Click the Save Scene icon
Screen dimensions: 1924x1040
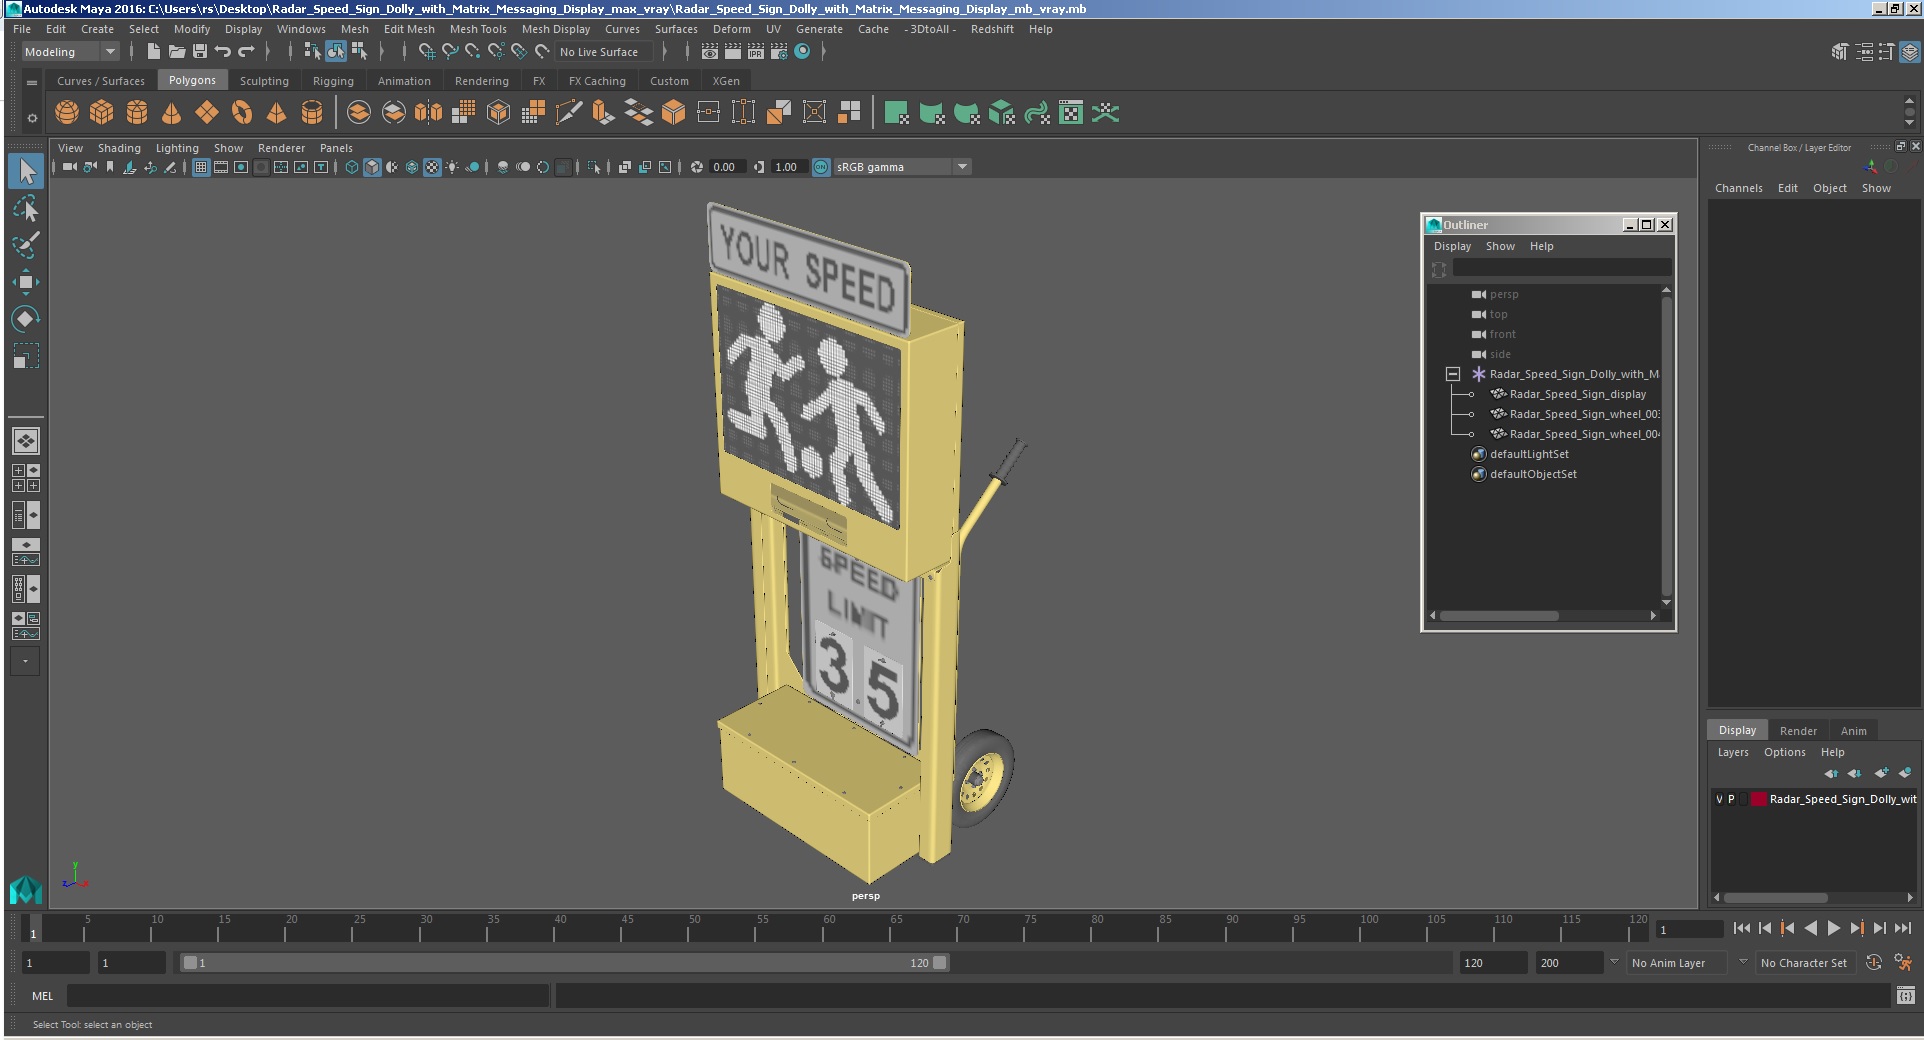pos(200,52)
